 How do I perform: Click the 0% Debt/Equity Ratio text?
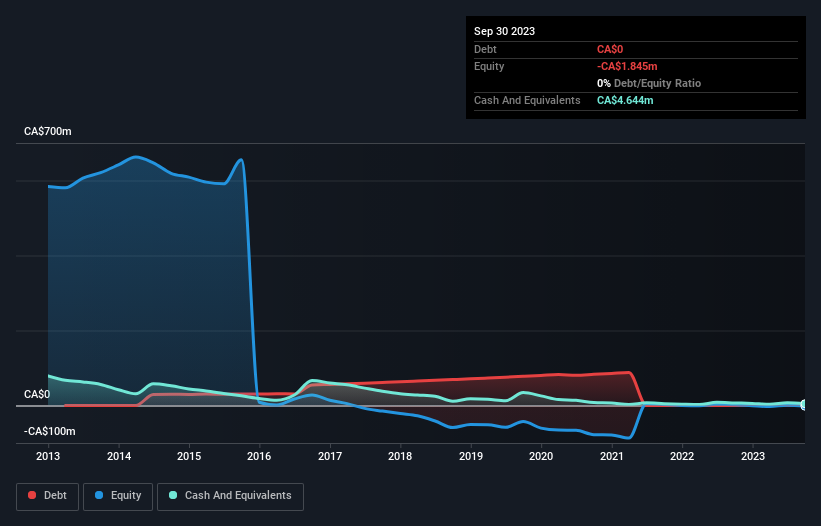(649, 83)
